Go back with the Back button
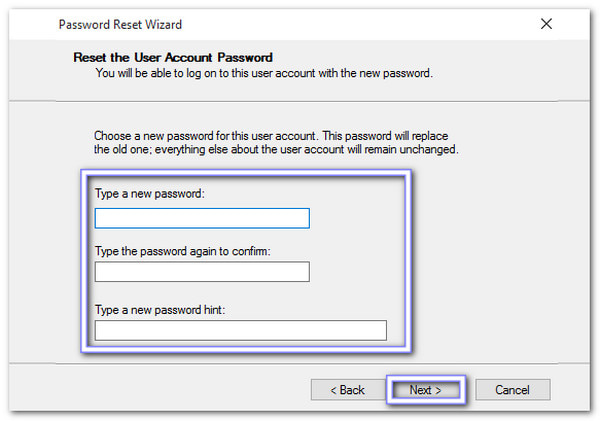Viewport: 600px width, 421px height. click(345, 389)
